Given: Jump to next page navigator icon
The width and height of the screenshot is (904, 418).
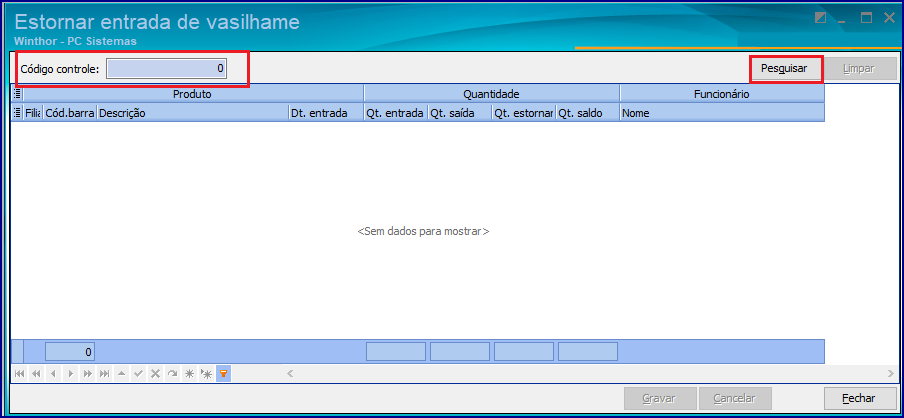Looking at the screenshot, I should 87,374.
